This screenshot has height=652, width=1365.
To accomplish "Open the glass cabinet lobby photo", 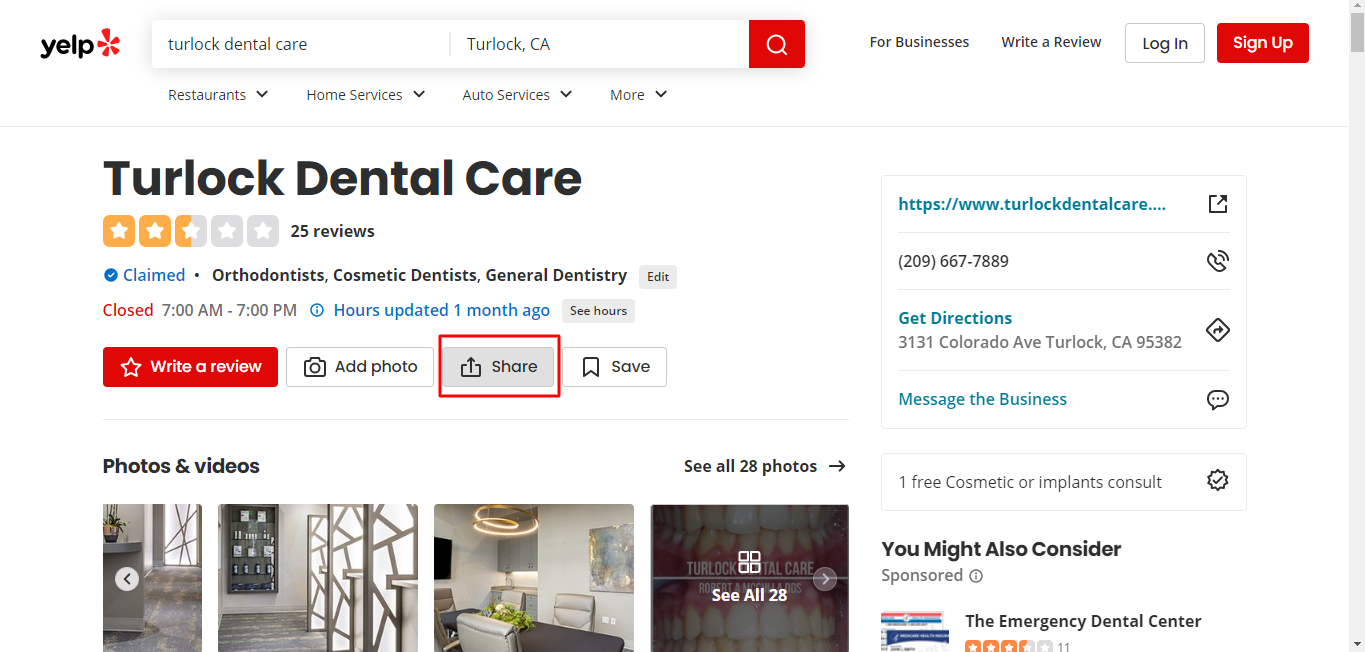I will pyautogui.click(x=318, y=578).
